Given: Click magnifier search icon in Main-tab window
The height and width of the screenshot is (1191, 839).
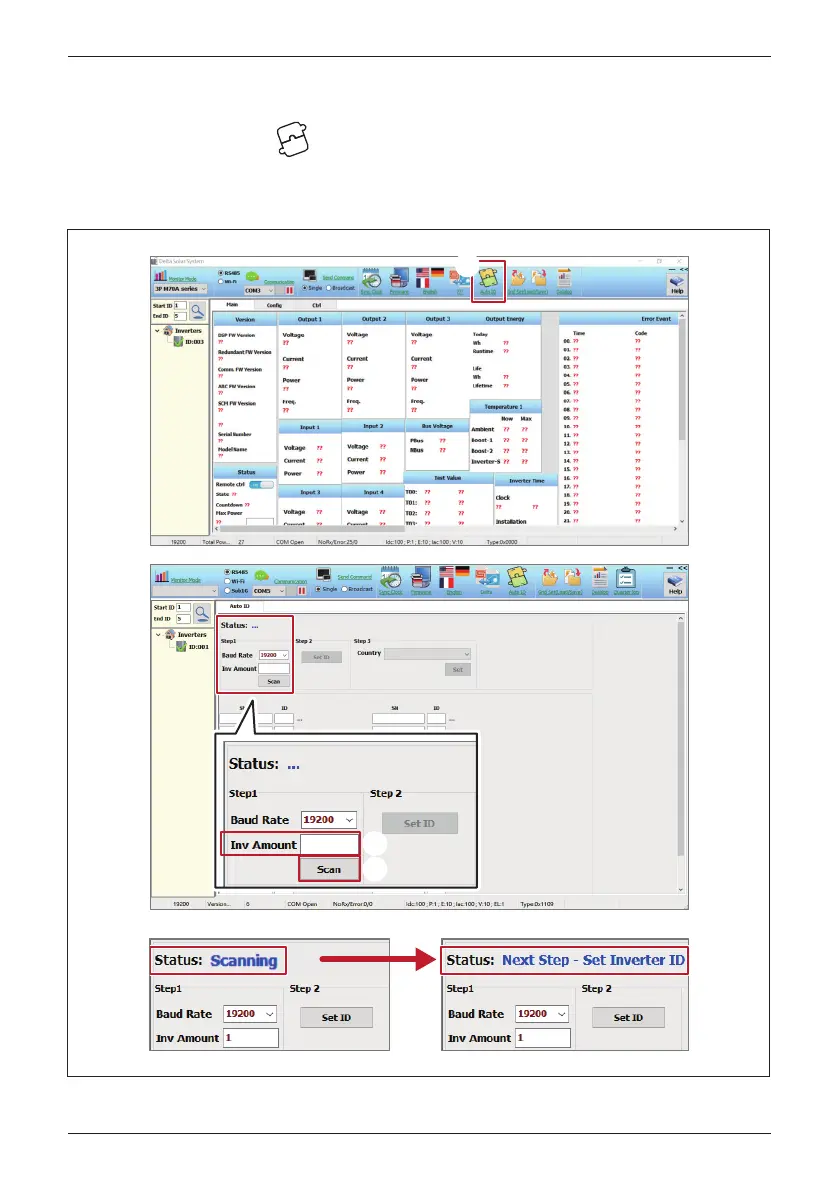Looking at the screenshot, I should 197,310.
